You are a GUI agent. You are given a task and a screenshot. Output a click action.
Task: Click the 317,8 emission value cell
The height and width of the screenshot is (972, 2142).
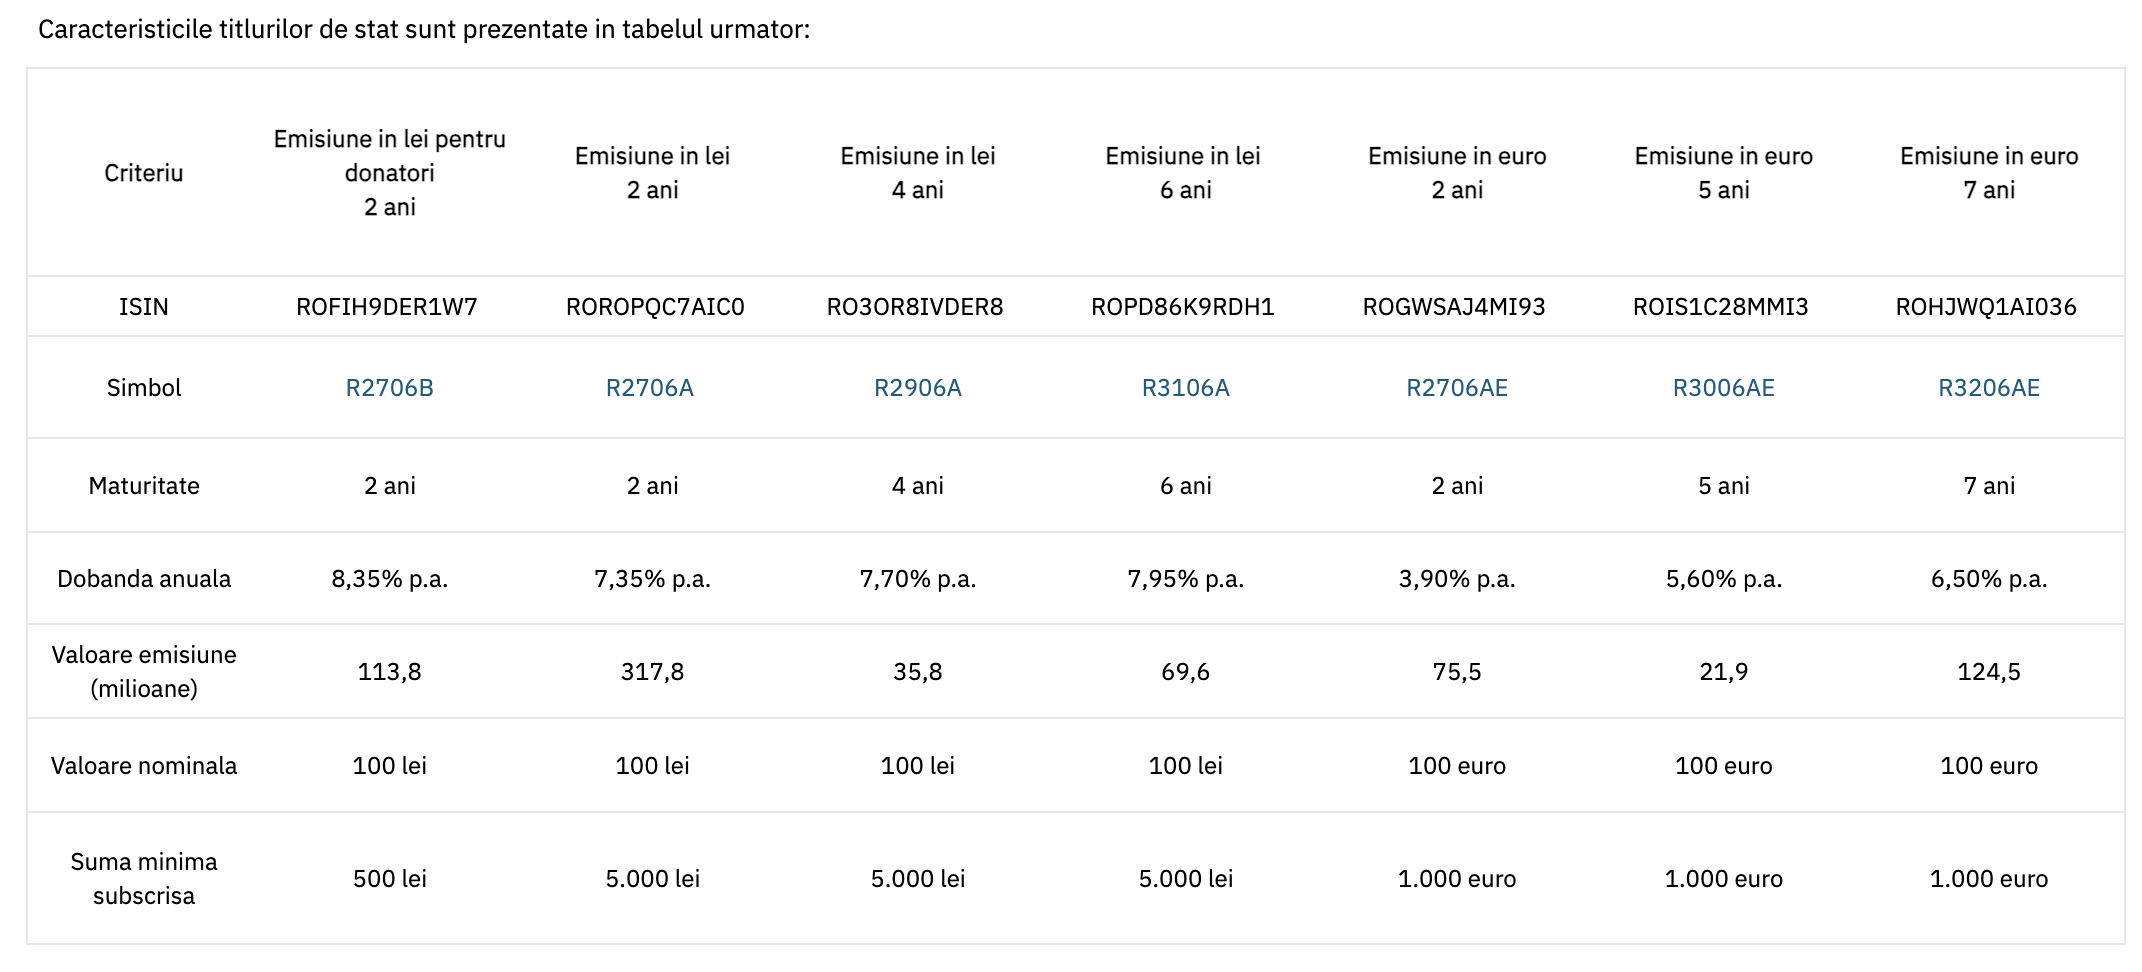coord(652,672)
